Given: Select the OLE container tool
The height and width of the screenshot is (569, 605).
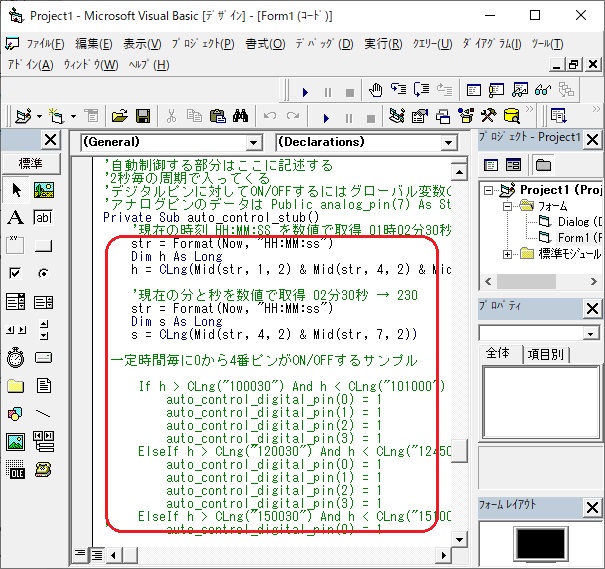Looking at the screenshot, I should pyautogui.click(x=16, y=469).
